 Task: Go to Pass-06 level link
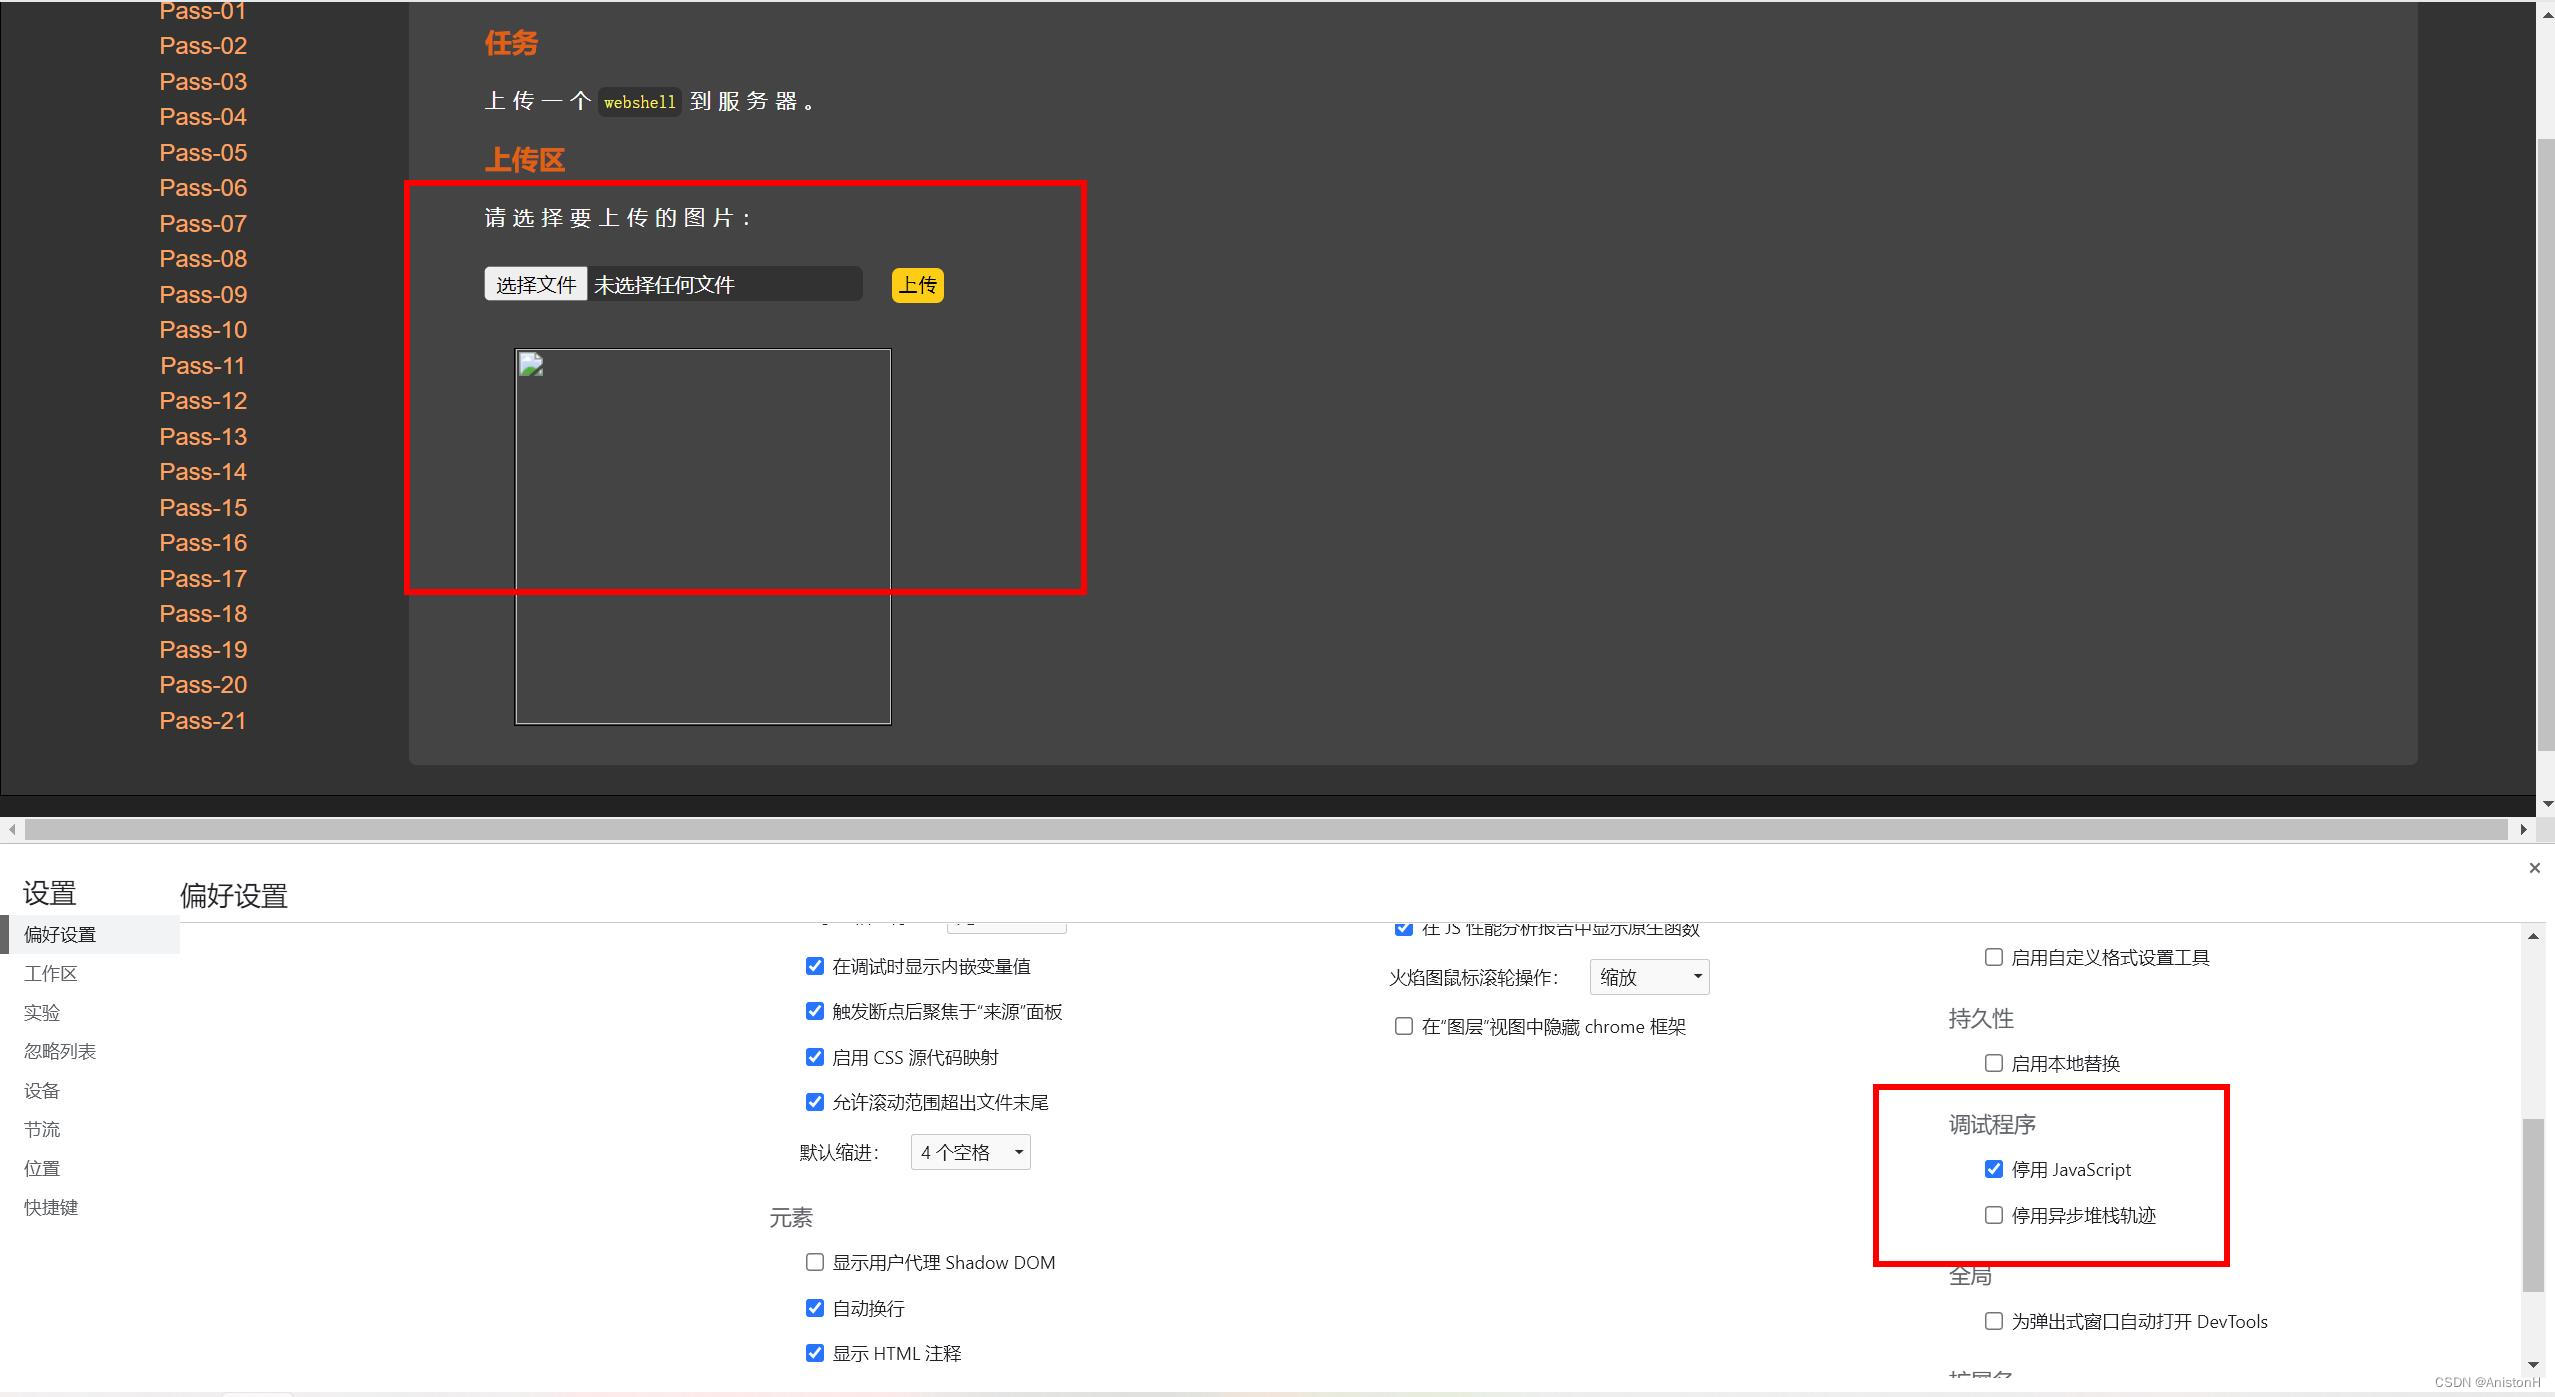pos(203,188)
